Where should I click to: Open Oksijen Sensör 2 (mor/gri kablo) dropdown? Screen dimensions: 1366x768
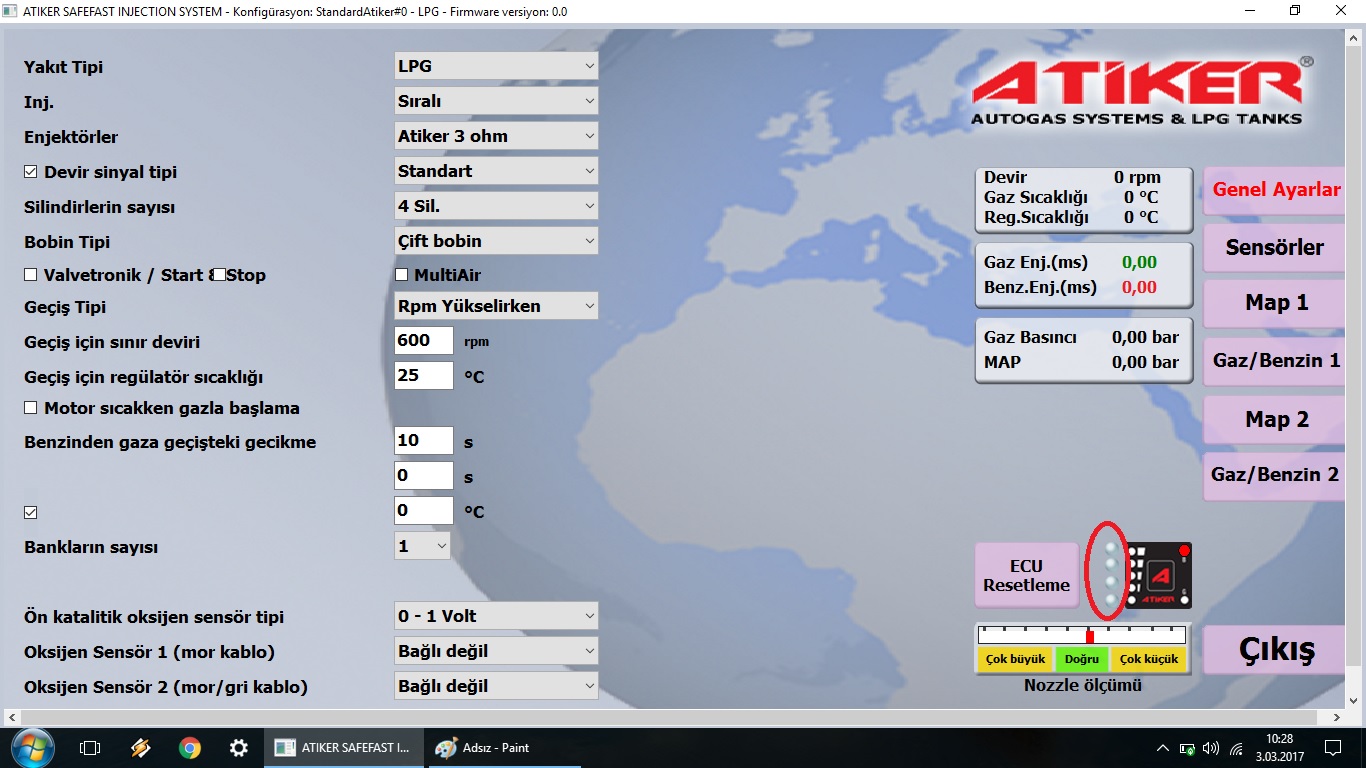click(x=497, y=686)
